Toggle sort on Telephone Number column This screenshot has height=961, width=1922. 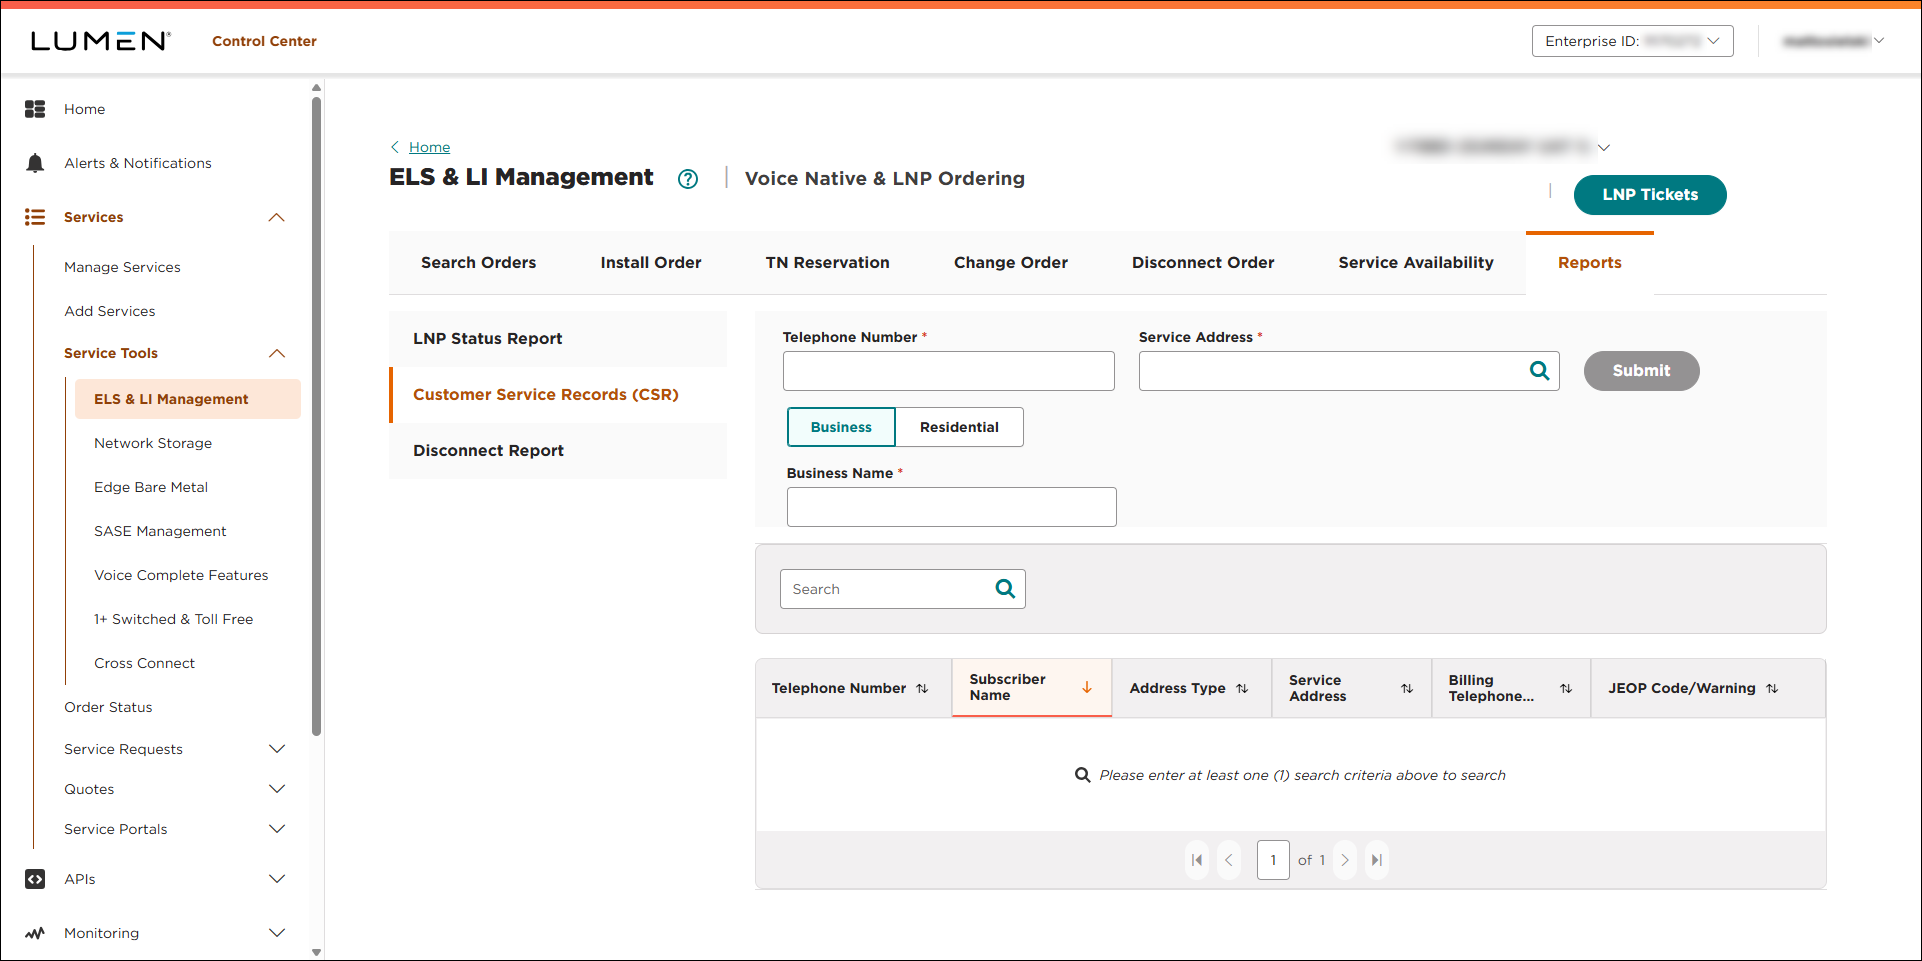921,688
